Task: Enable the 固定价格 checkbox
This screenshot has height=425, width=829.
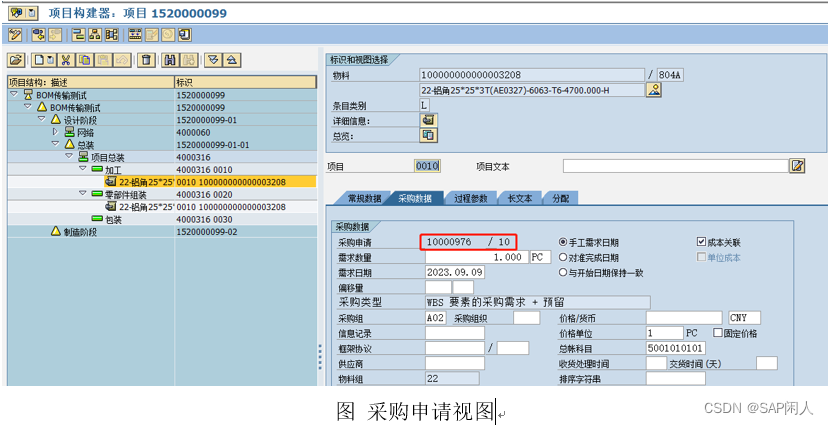Action: 718,333
